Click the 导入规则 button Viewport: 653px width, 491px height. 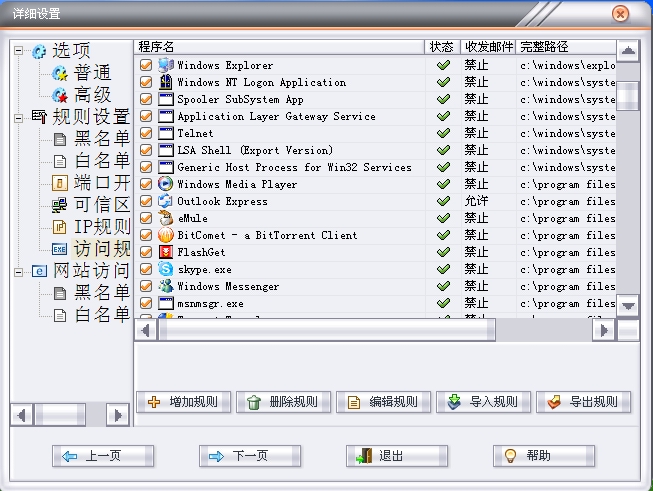click(x=483, y=402)
